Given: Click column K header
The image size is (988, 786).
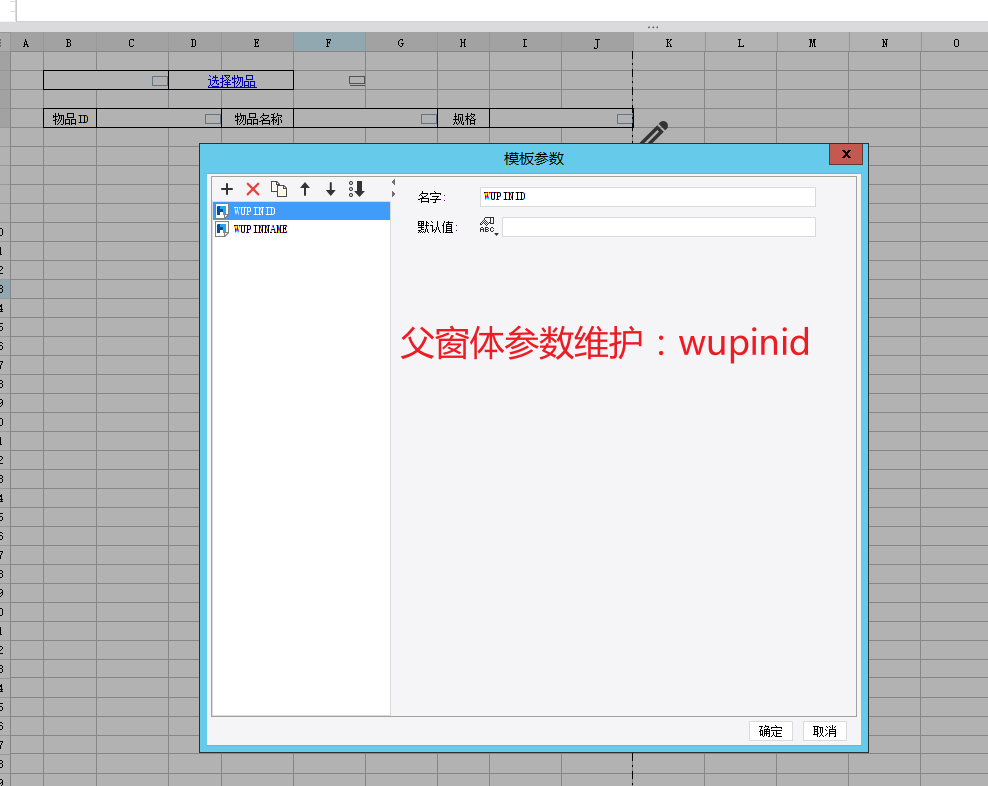Looking at the screenshot, I should coord(669,43).
